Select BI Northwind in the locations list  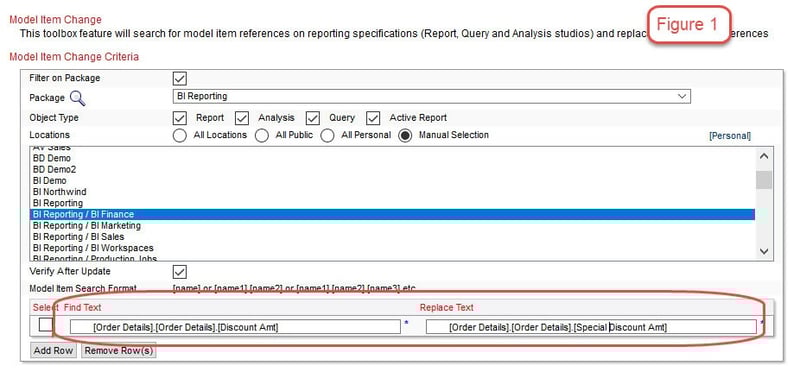click(x=392, y=192)
